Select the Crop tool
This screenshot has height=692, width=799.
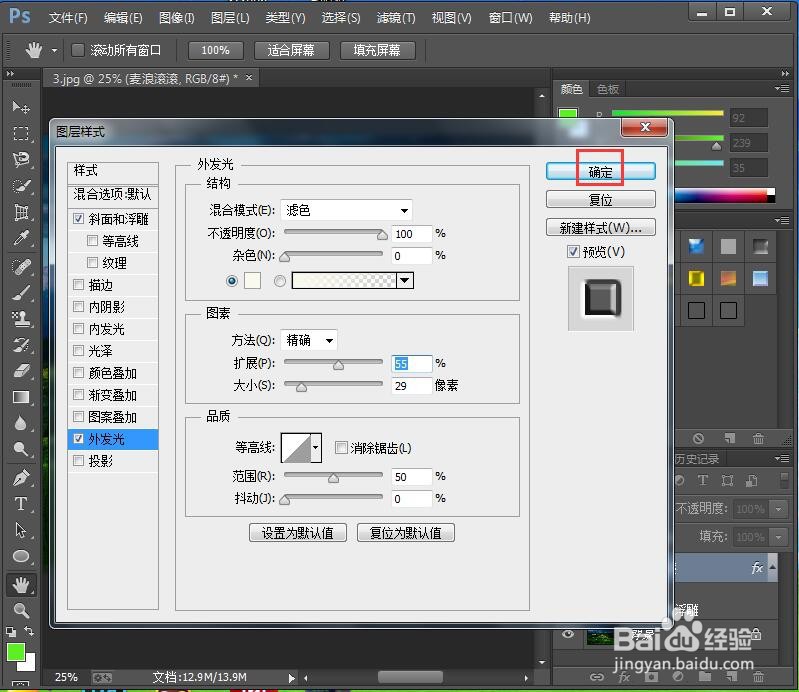[x=21, y=212]
